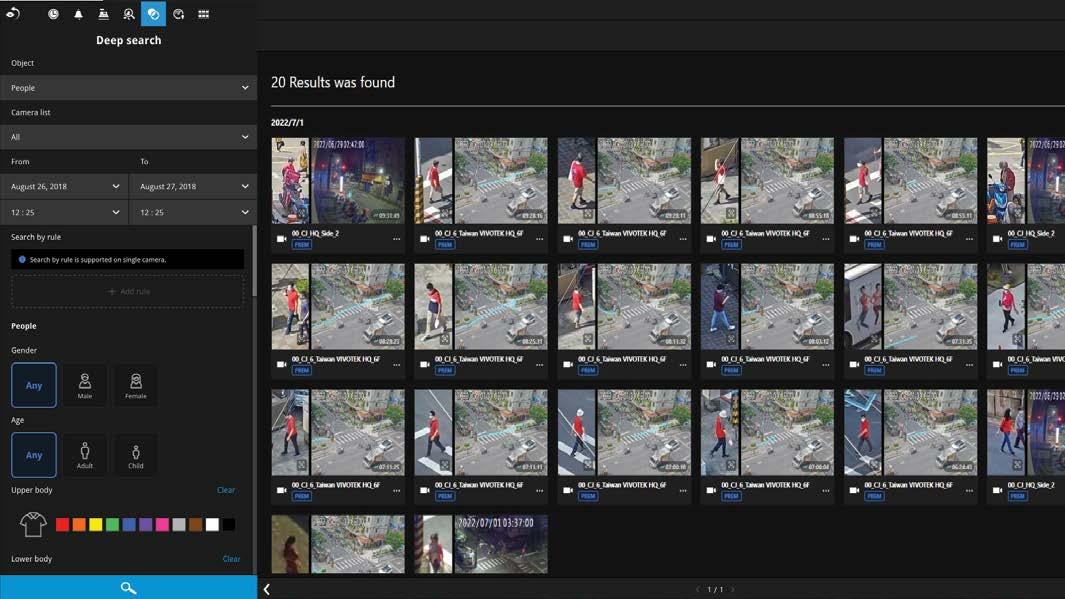Open the From date dropdown August 26, 2018
Viewport: 1065px width, 599px height.
click(x=64, y=186)
